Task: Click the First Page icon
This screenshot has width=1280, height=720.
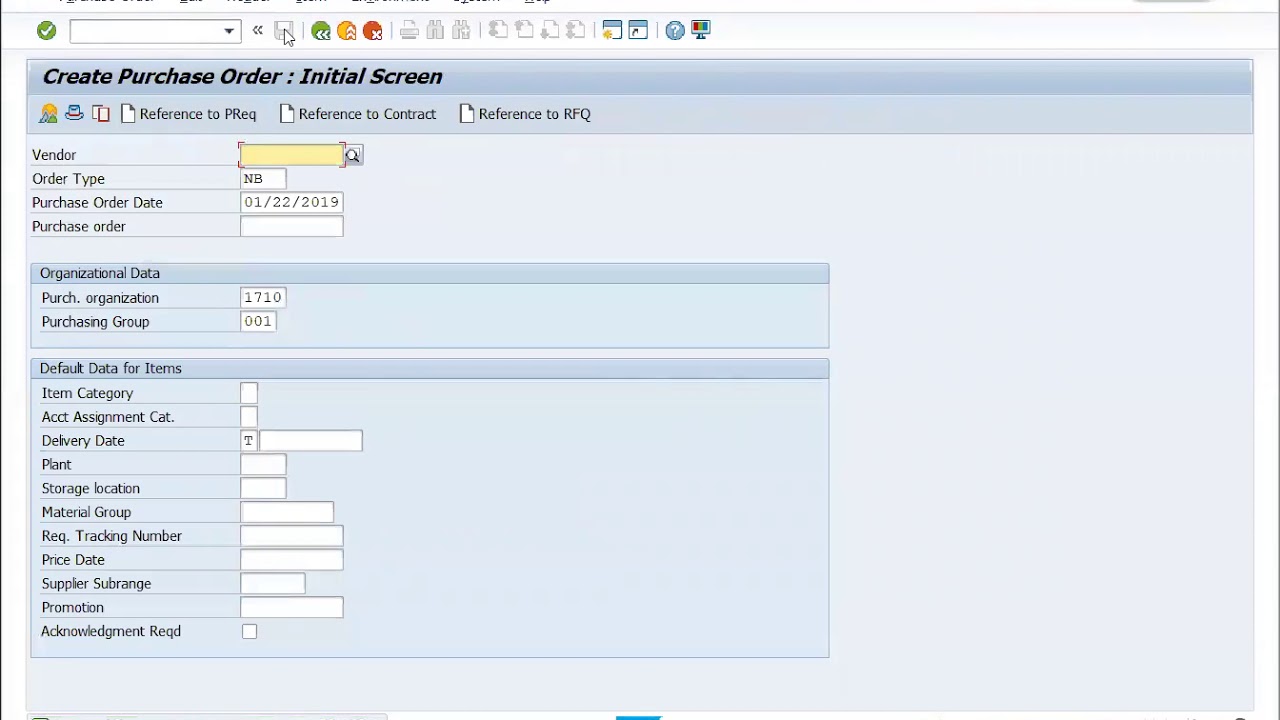Action: click(x=498, y=31)
